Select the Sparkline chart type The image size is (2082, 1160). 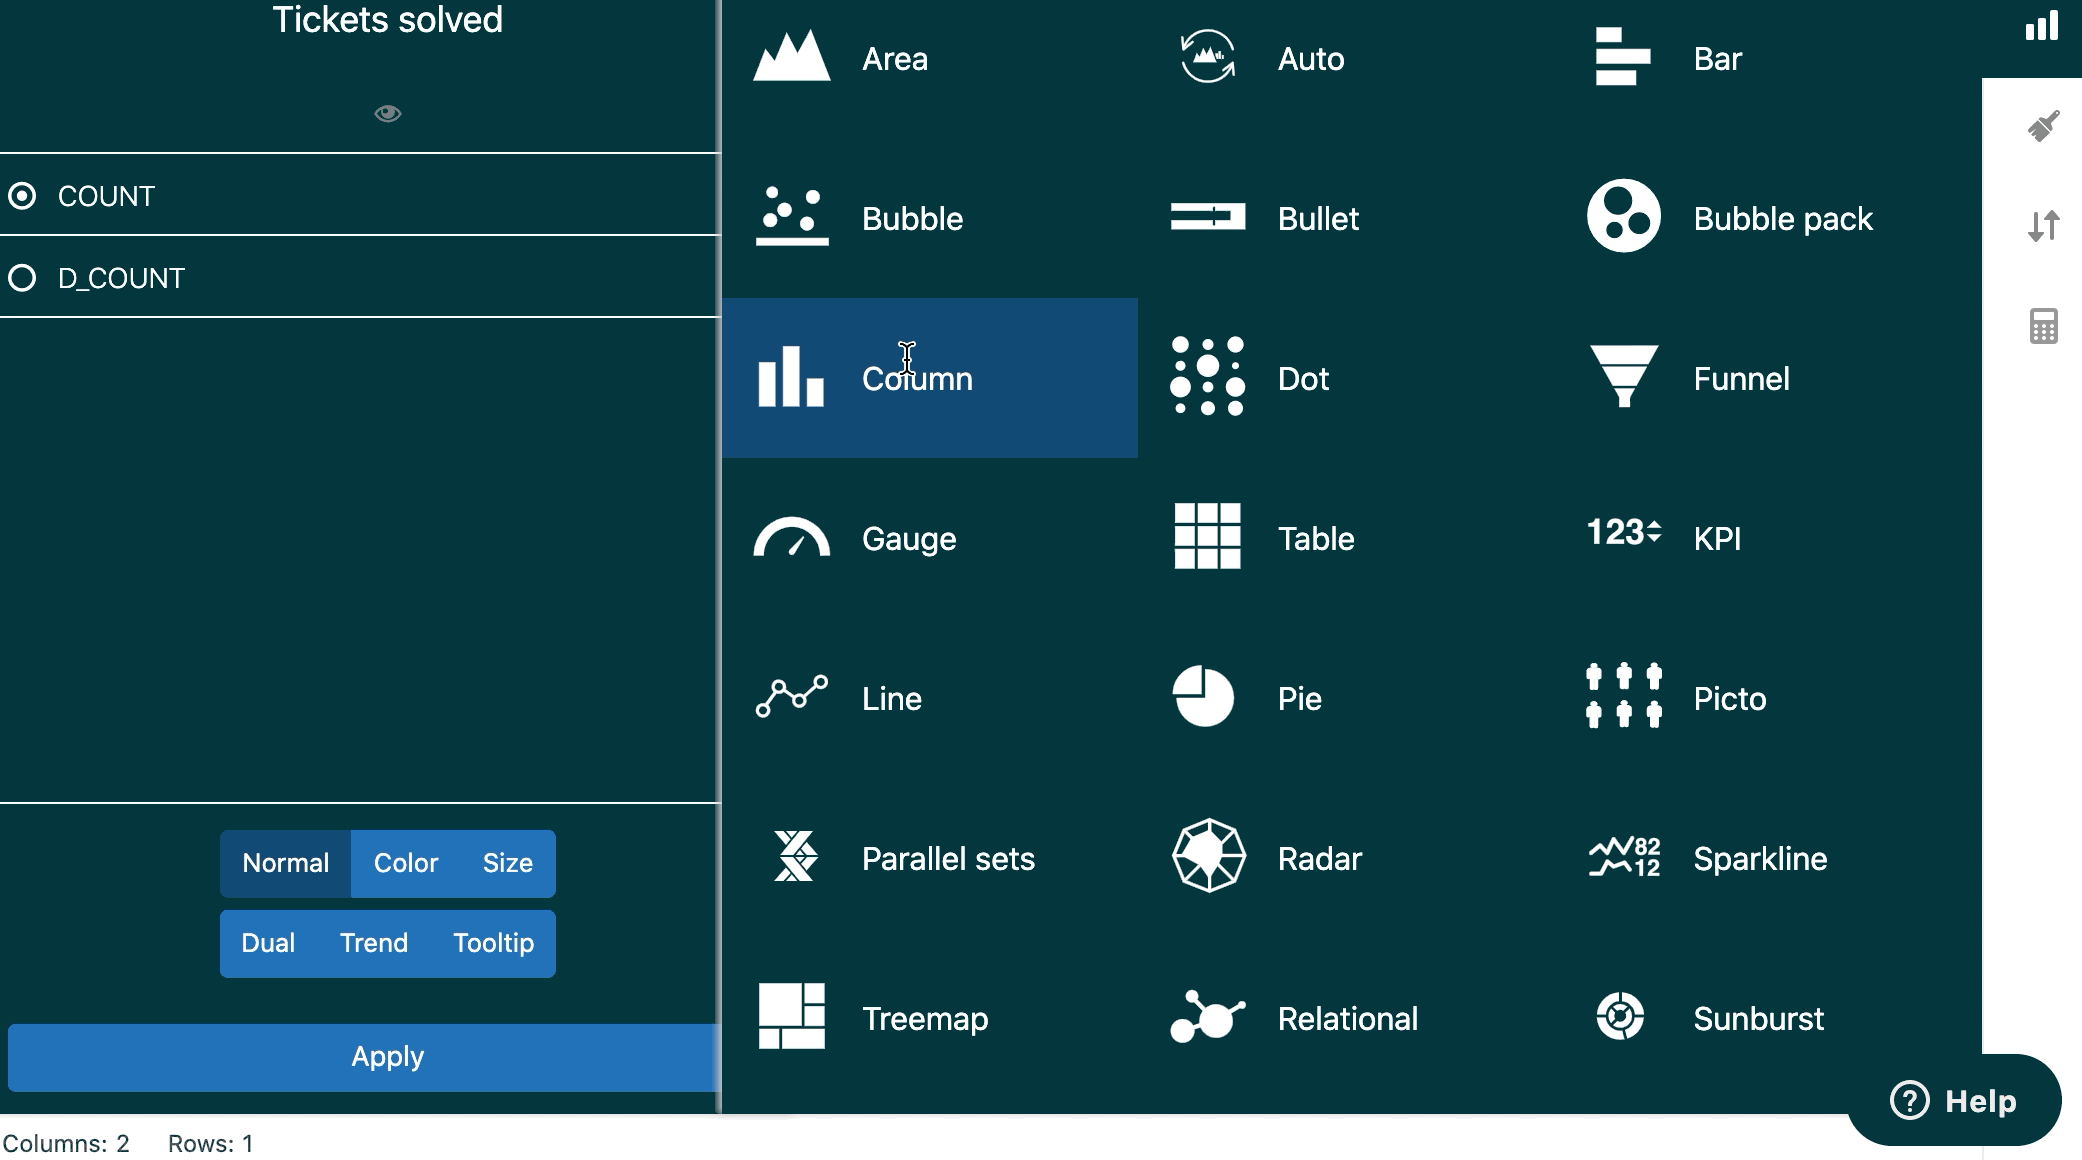pyautogui.click(x=1761, y=857)
